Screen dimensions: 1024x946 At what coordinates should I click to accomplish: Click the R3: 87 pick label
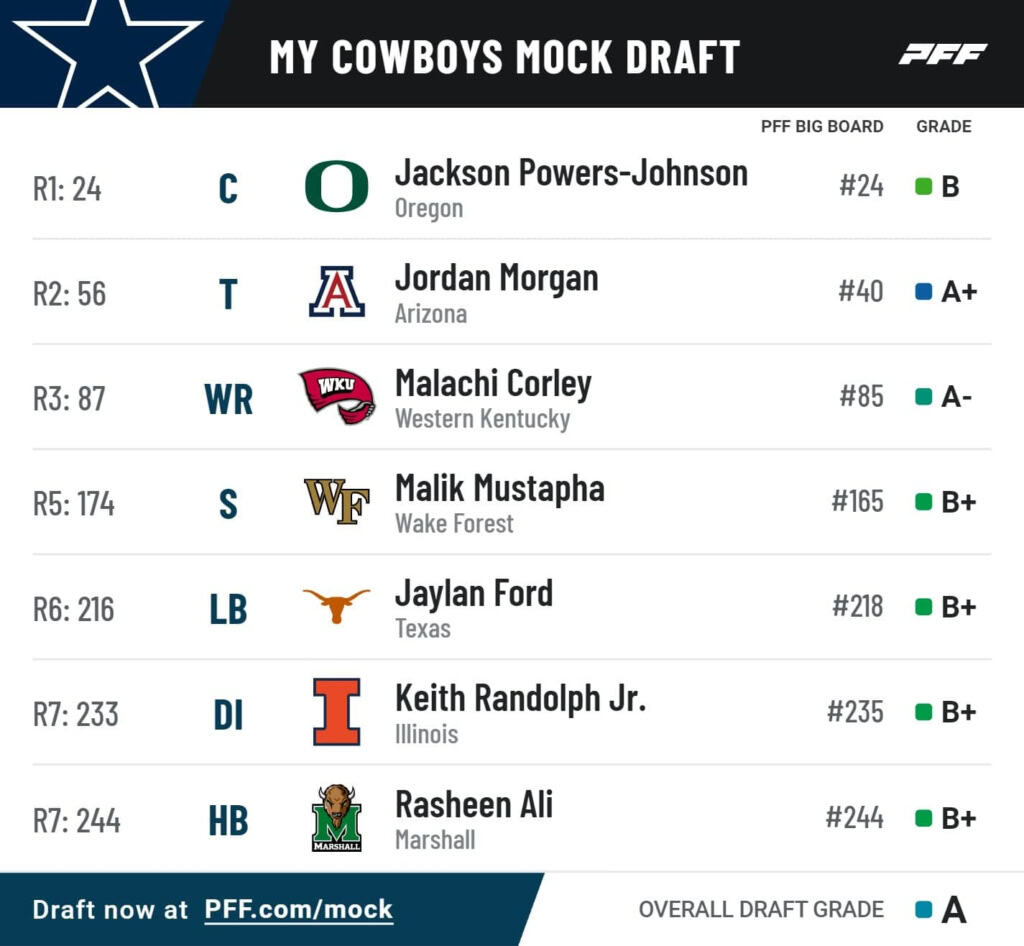click(69, 398)
